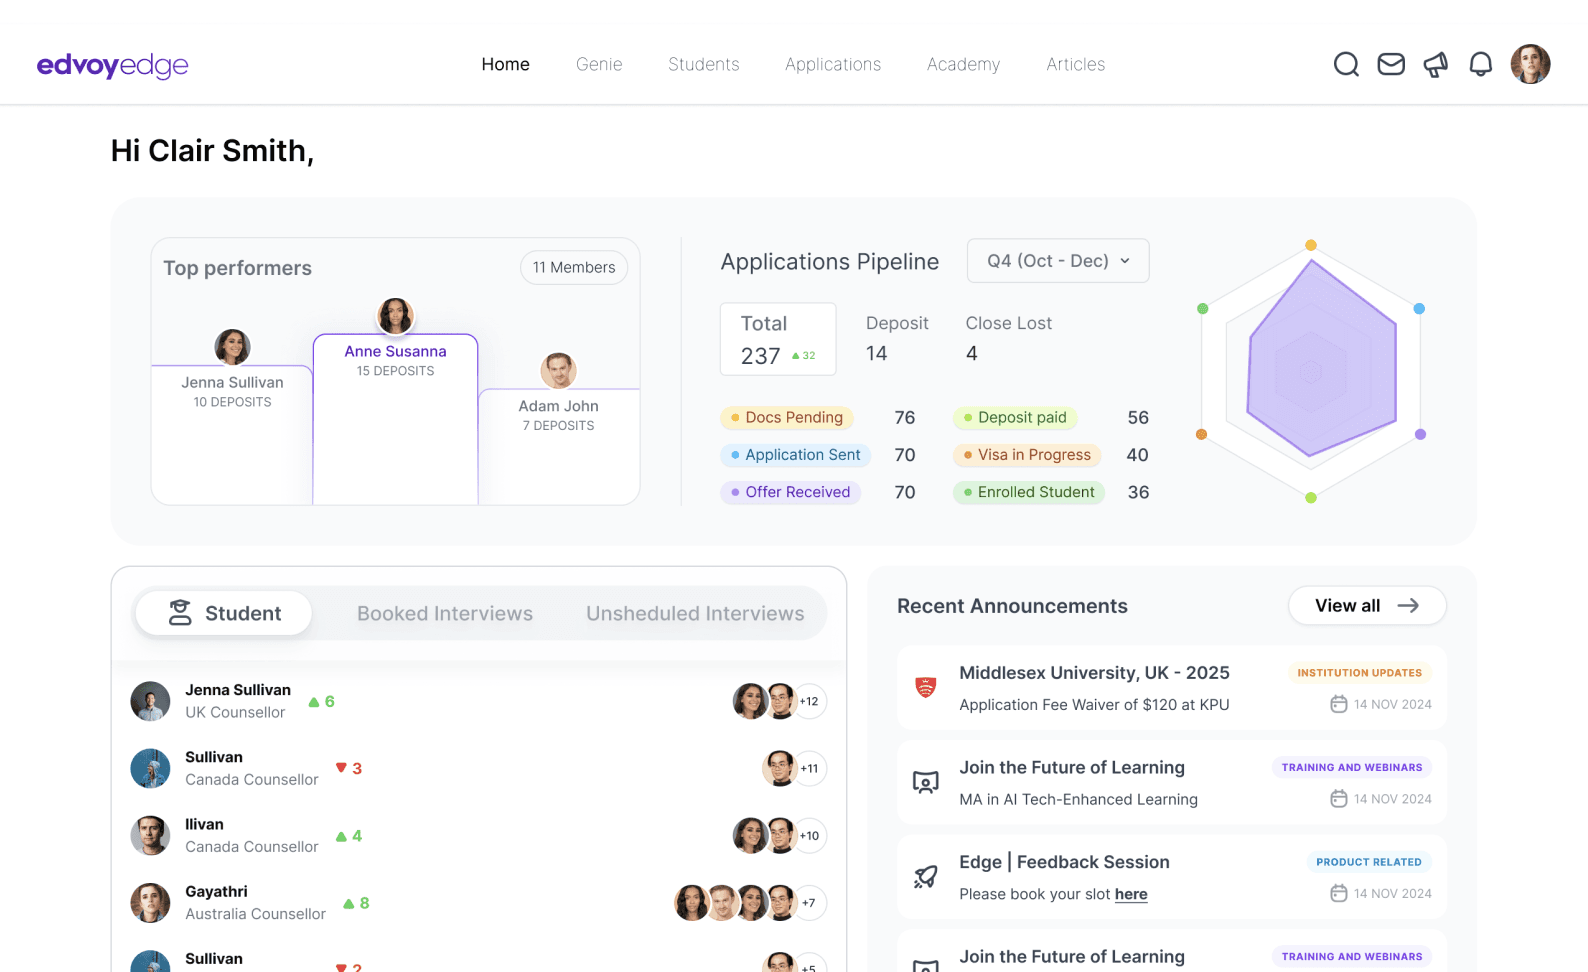Screen dimensions: 1588x972
Task: Open the +7 students badge for Gayathri
Action: (809, 903)
